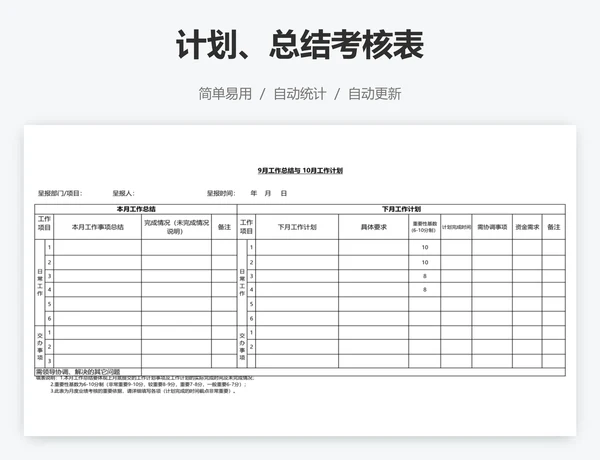Select the 本月工作事项总结 column header
Viewport: 600px width, 460px height.
click(98, 227)
